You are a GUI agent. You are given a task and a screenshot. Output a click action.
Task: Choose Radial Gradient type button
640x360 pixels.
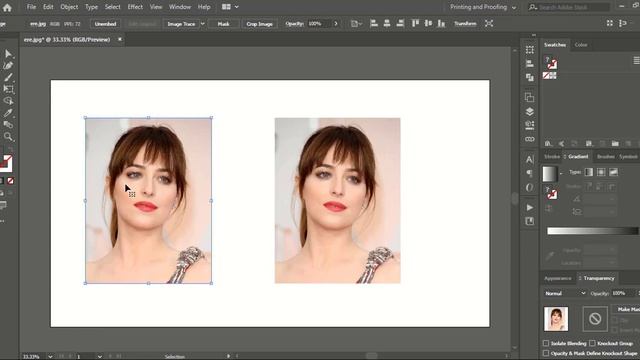point(601,172)
